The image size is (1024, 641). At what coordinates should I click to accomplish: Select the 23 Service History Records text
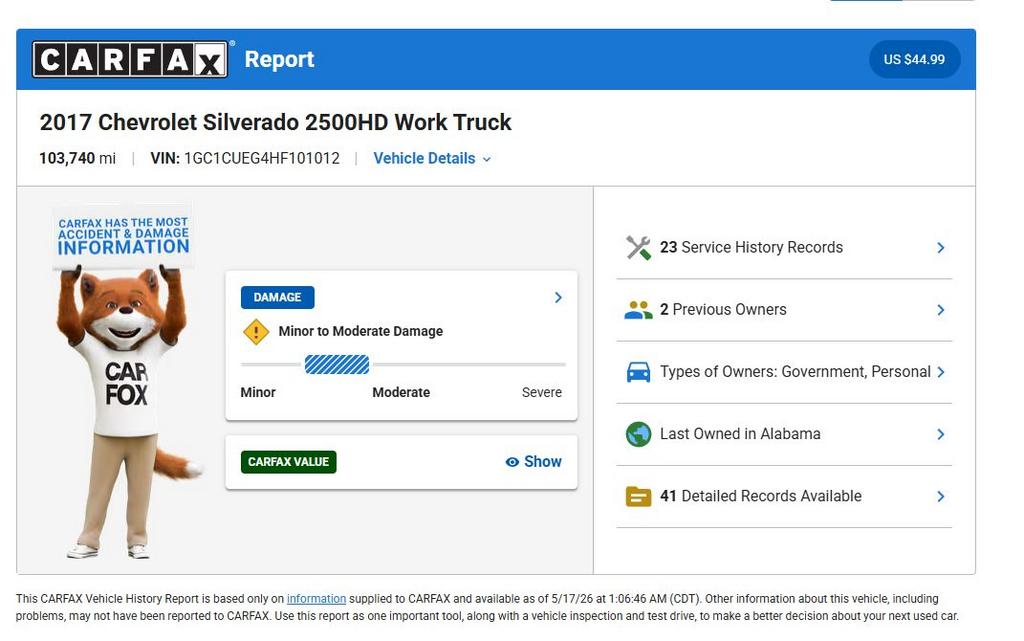pos(751,247)
